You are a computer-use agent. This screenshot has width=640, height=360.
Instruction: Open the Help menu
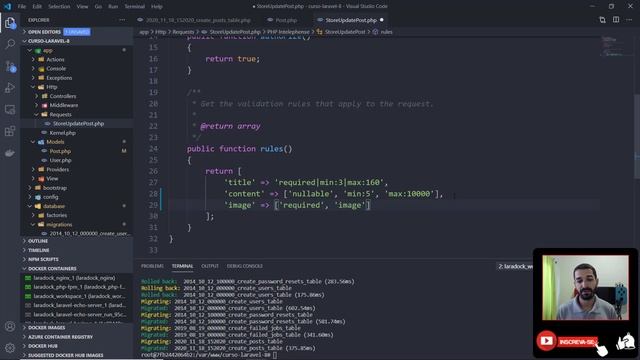pos(157,7)
